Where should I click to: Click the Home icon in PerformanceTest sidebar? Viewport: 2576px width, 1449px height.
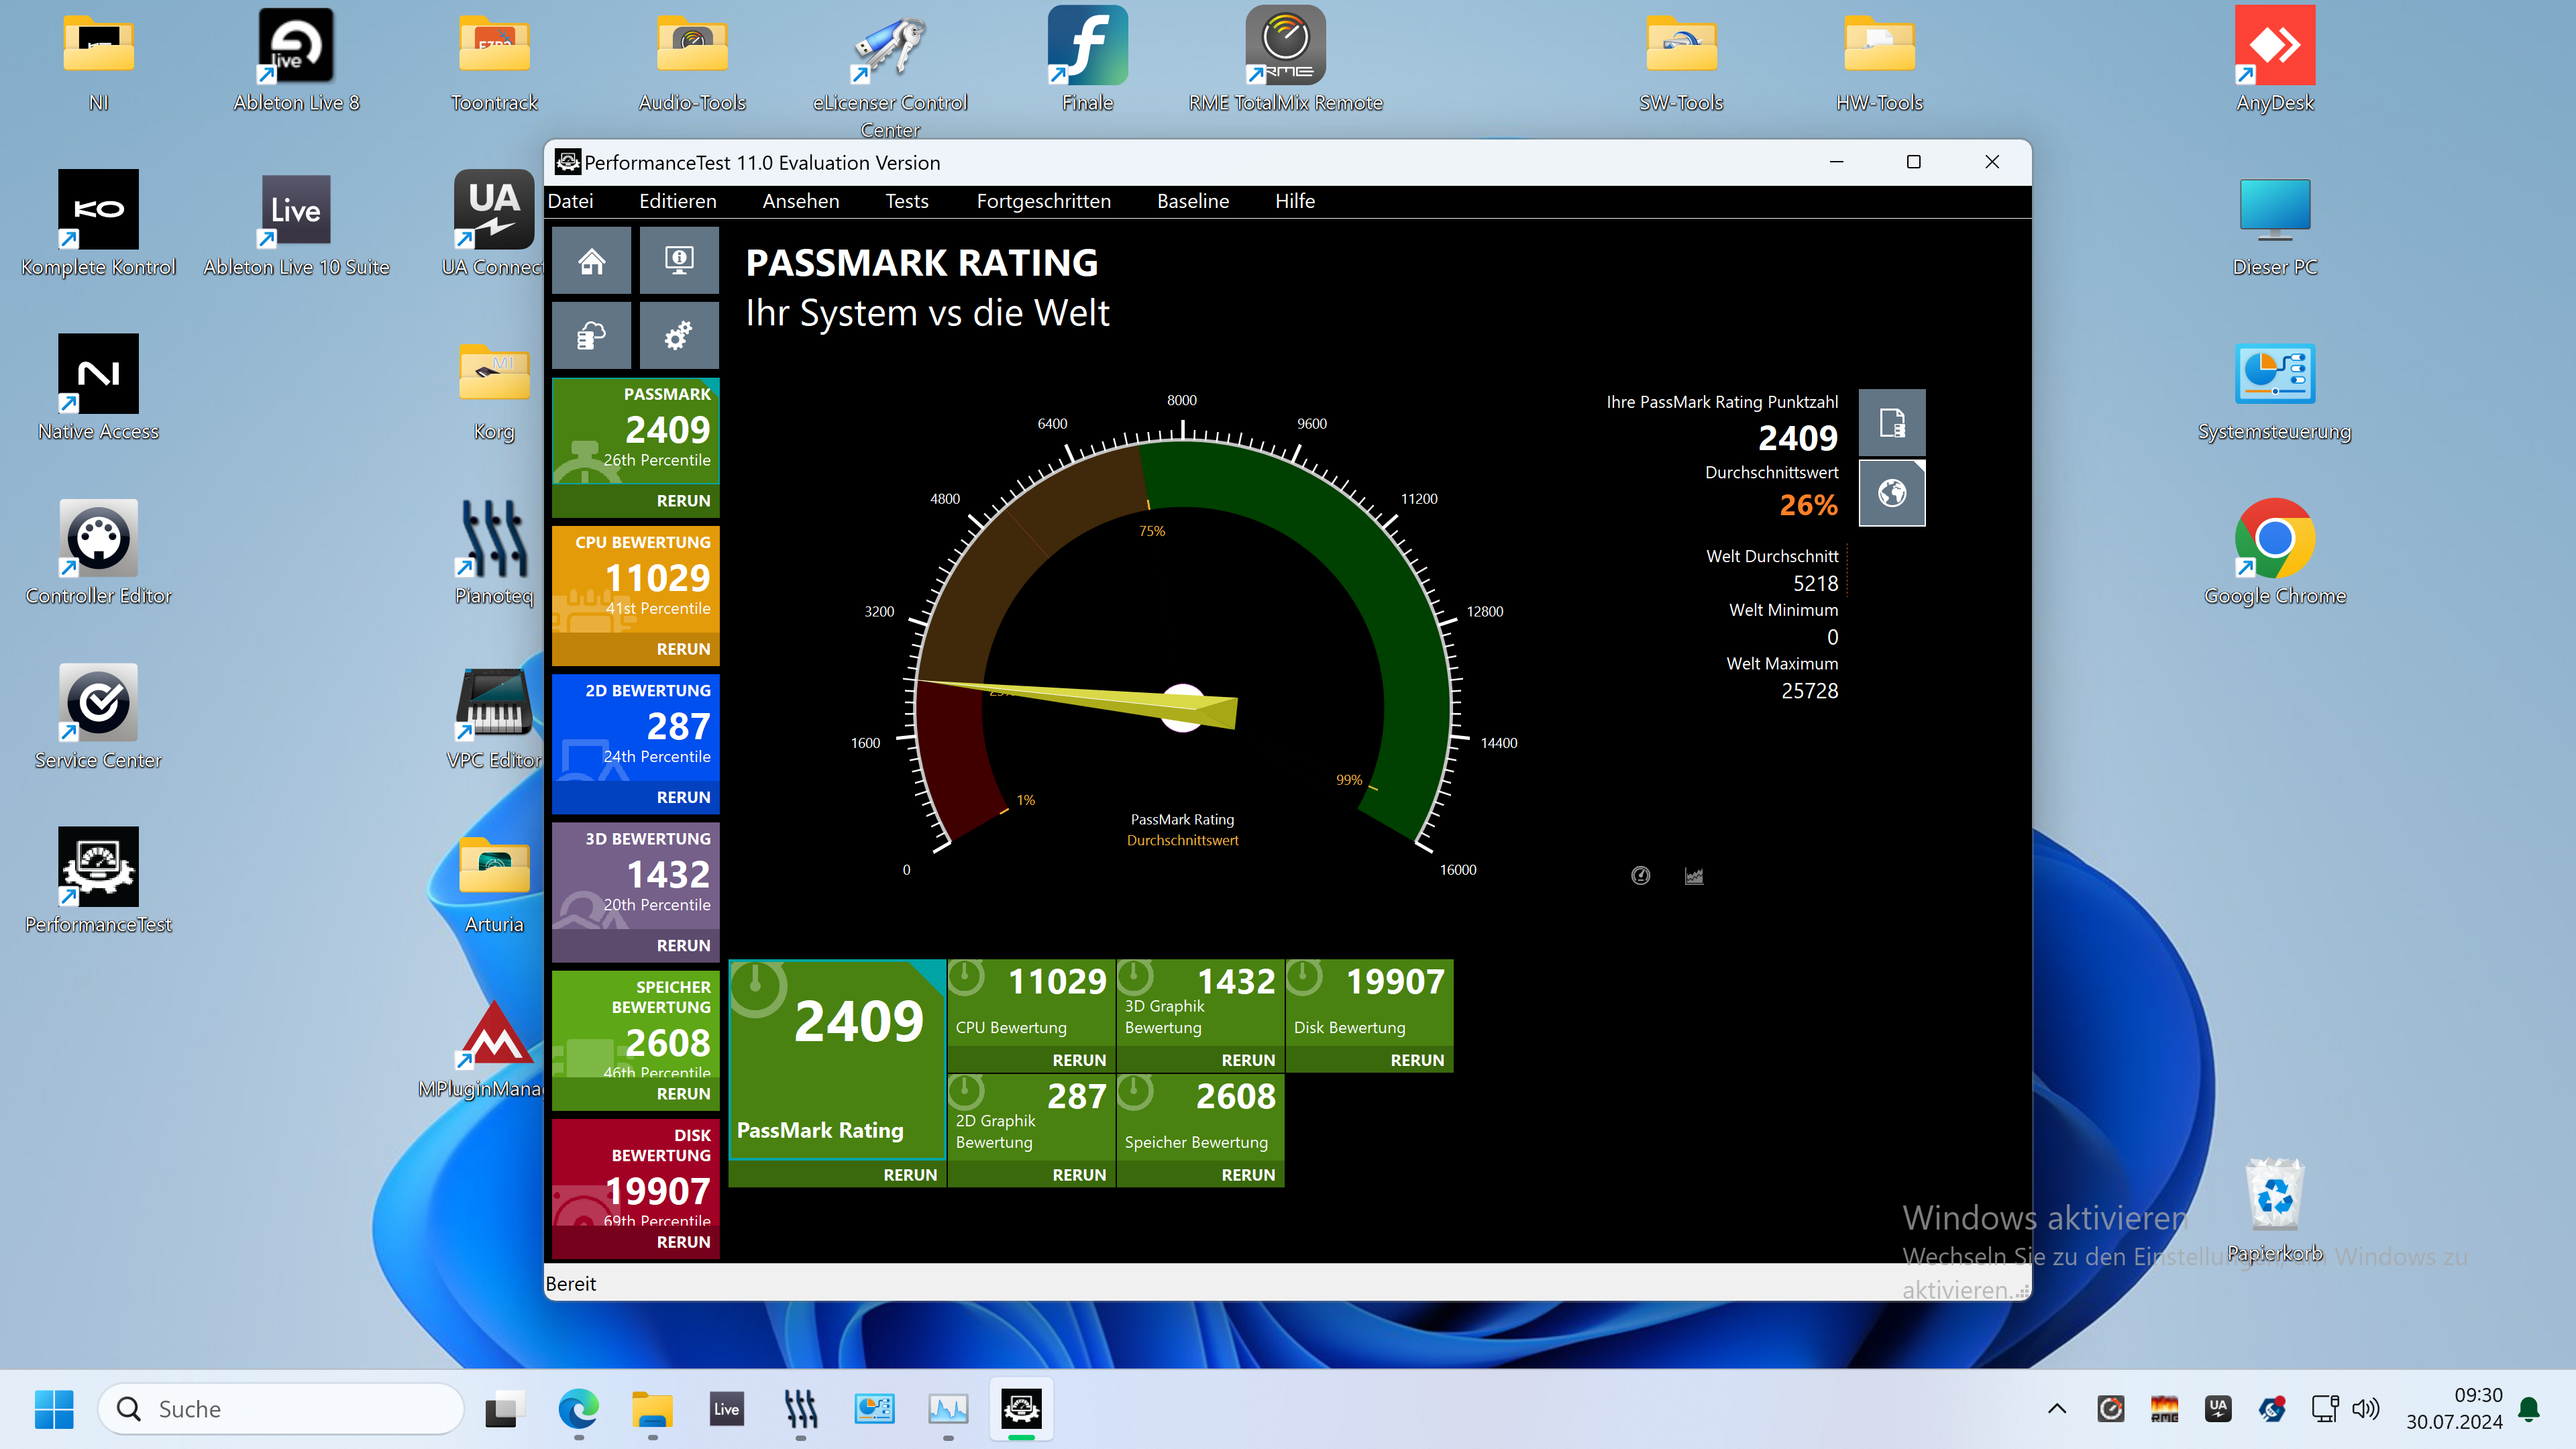pos(591,261)
